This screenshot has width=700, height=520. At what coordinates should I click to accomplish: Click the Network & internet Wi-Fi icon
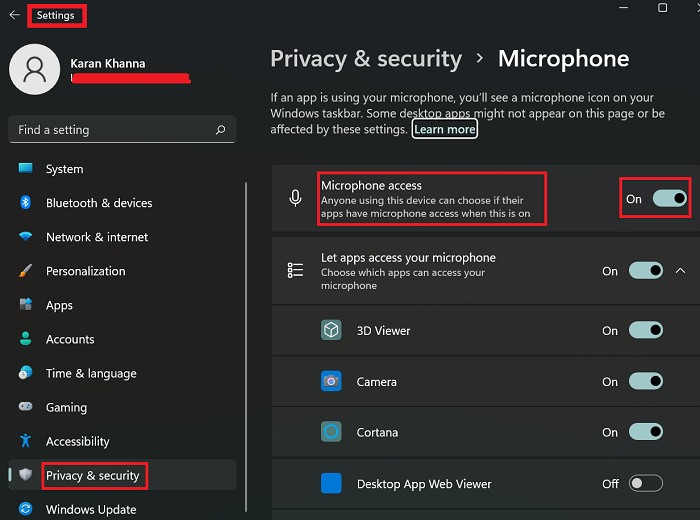(26, 237)
